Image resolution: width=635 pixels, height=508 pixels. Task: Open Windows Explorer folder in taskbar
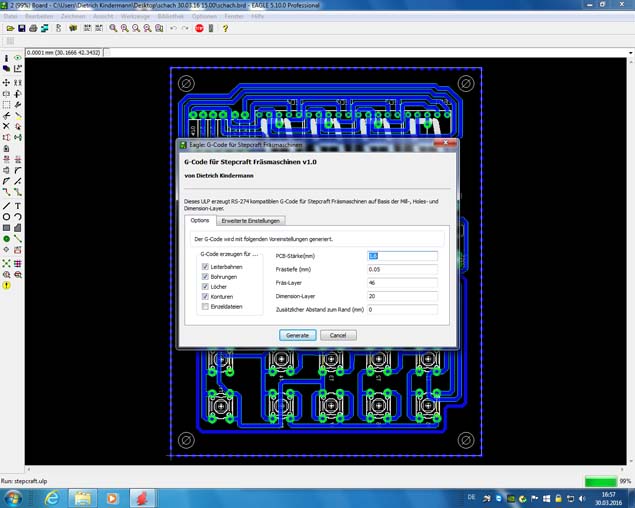[x=82, y=498]
